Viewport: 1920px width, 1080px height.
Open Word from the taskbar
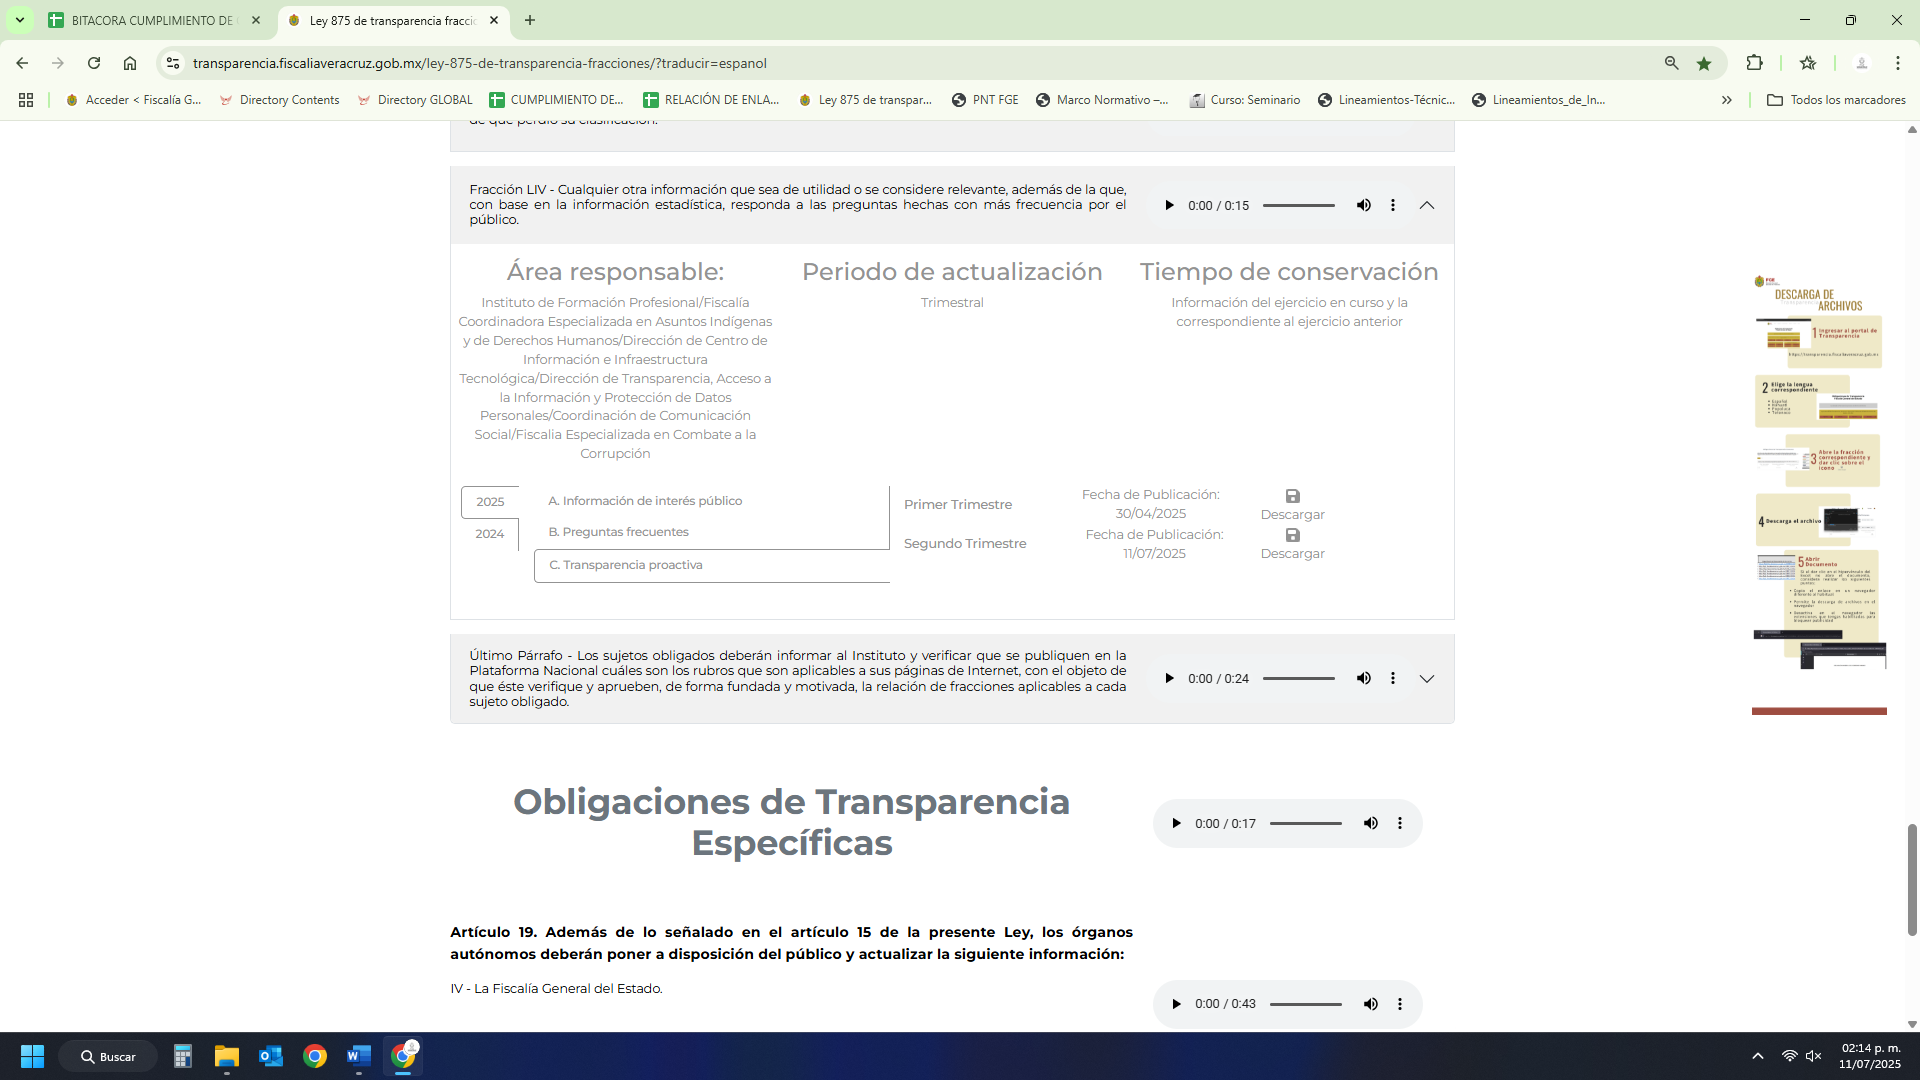click(x=359, y=1056)
